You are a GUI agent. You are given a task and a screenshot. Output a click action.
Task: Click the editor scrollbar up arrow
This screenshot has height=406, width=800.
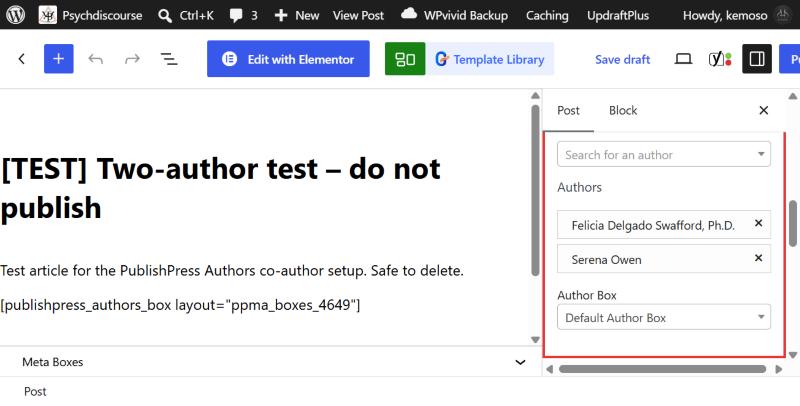coord(535,96)
